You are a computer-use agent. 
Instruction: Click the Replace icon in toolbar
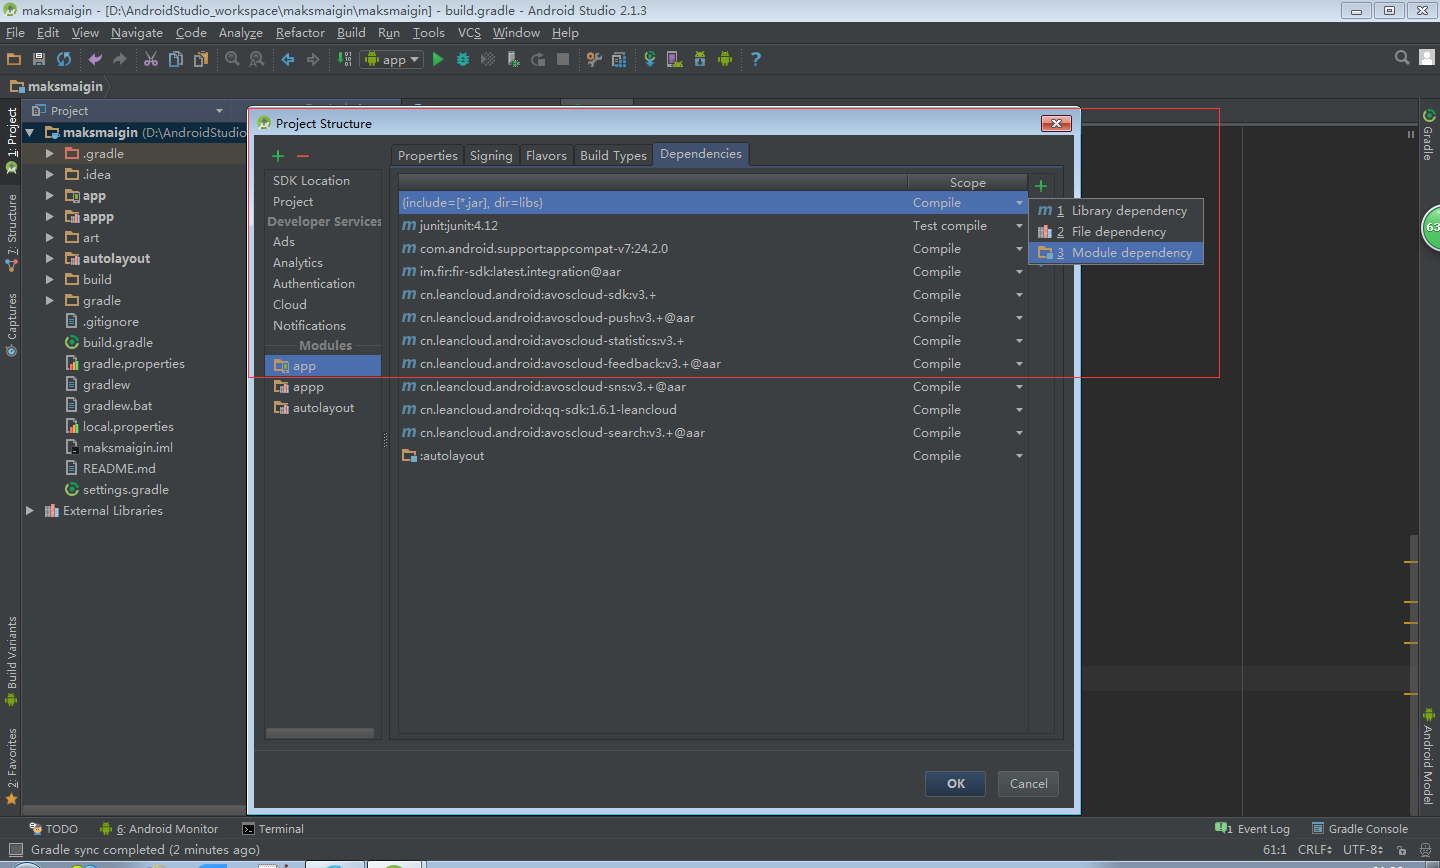tap(257, 59)
